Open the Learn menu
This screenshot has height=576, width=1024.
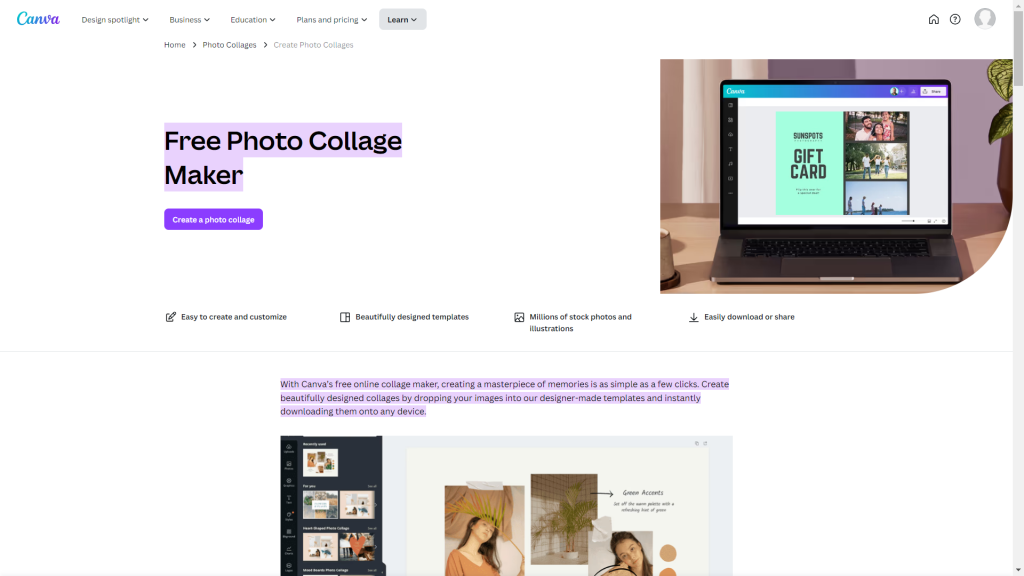[402, 20]
